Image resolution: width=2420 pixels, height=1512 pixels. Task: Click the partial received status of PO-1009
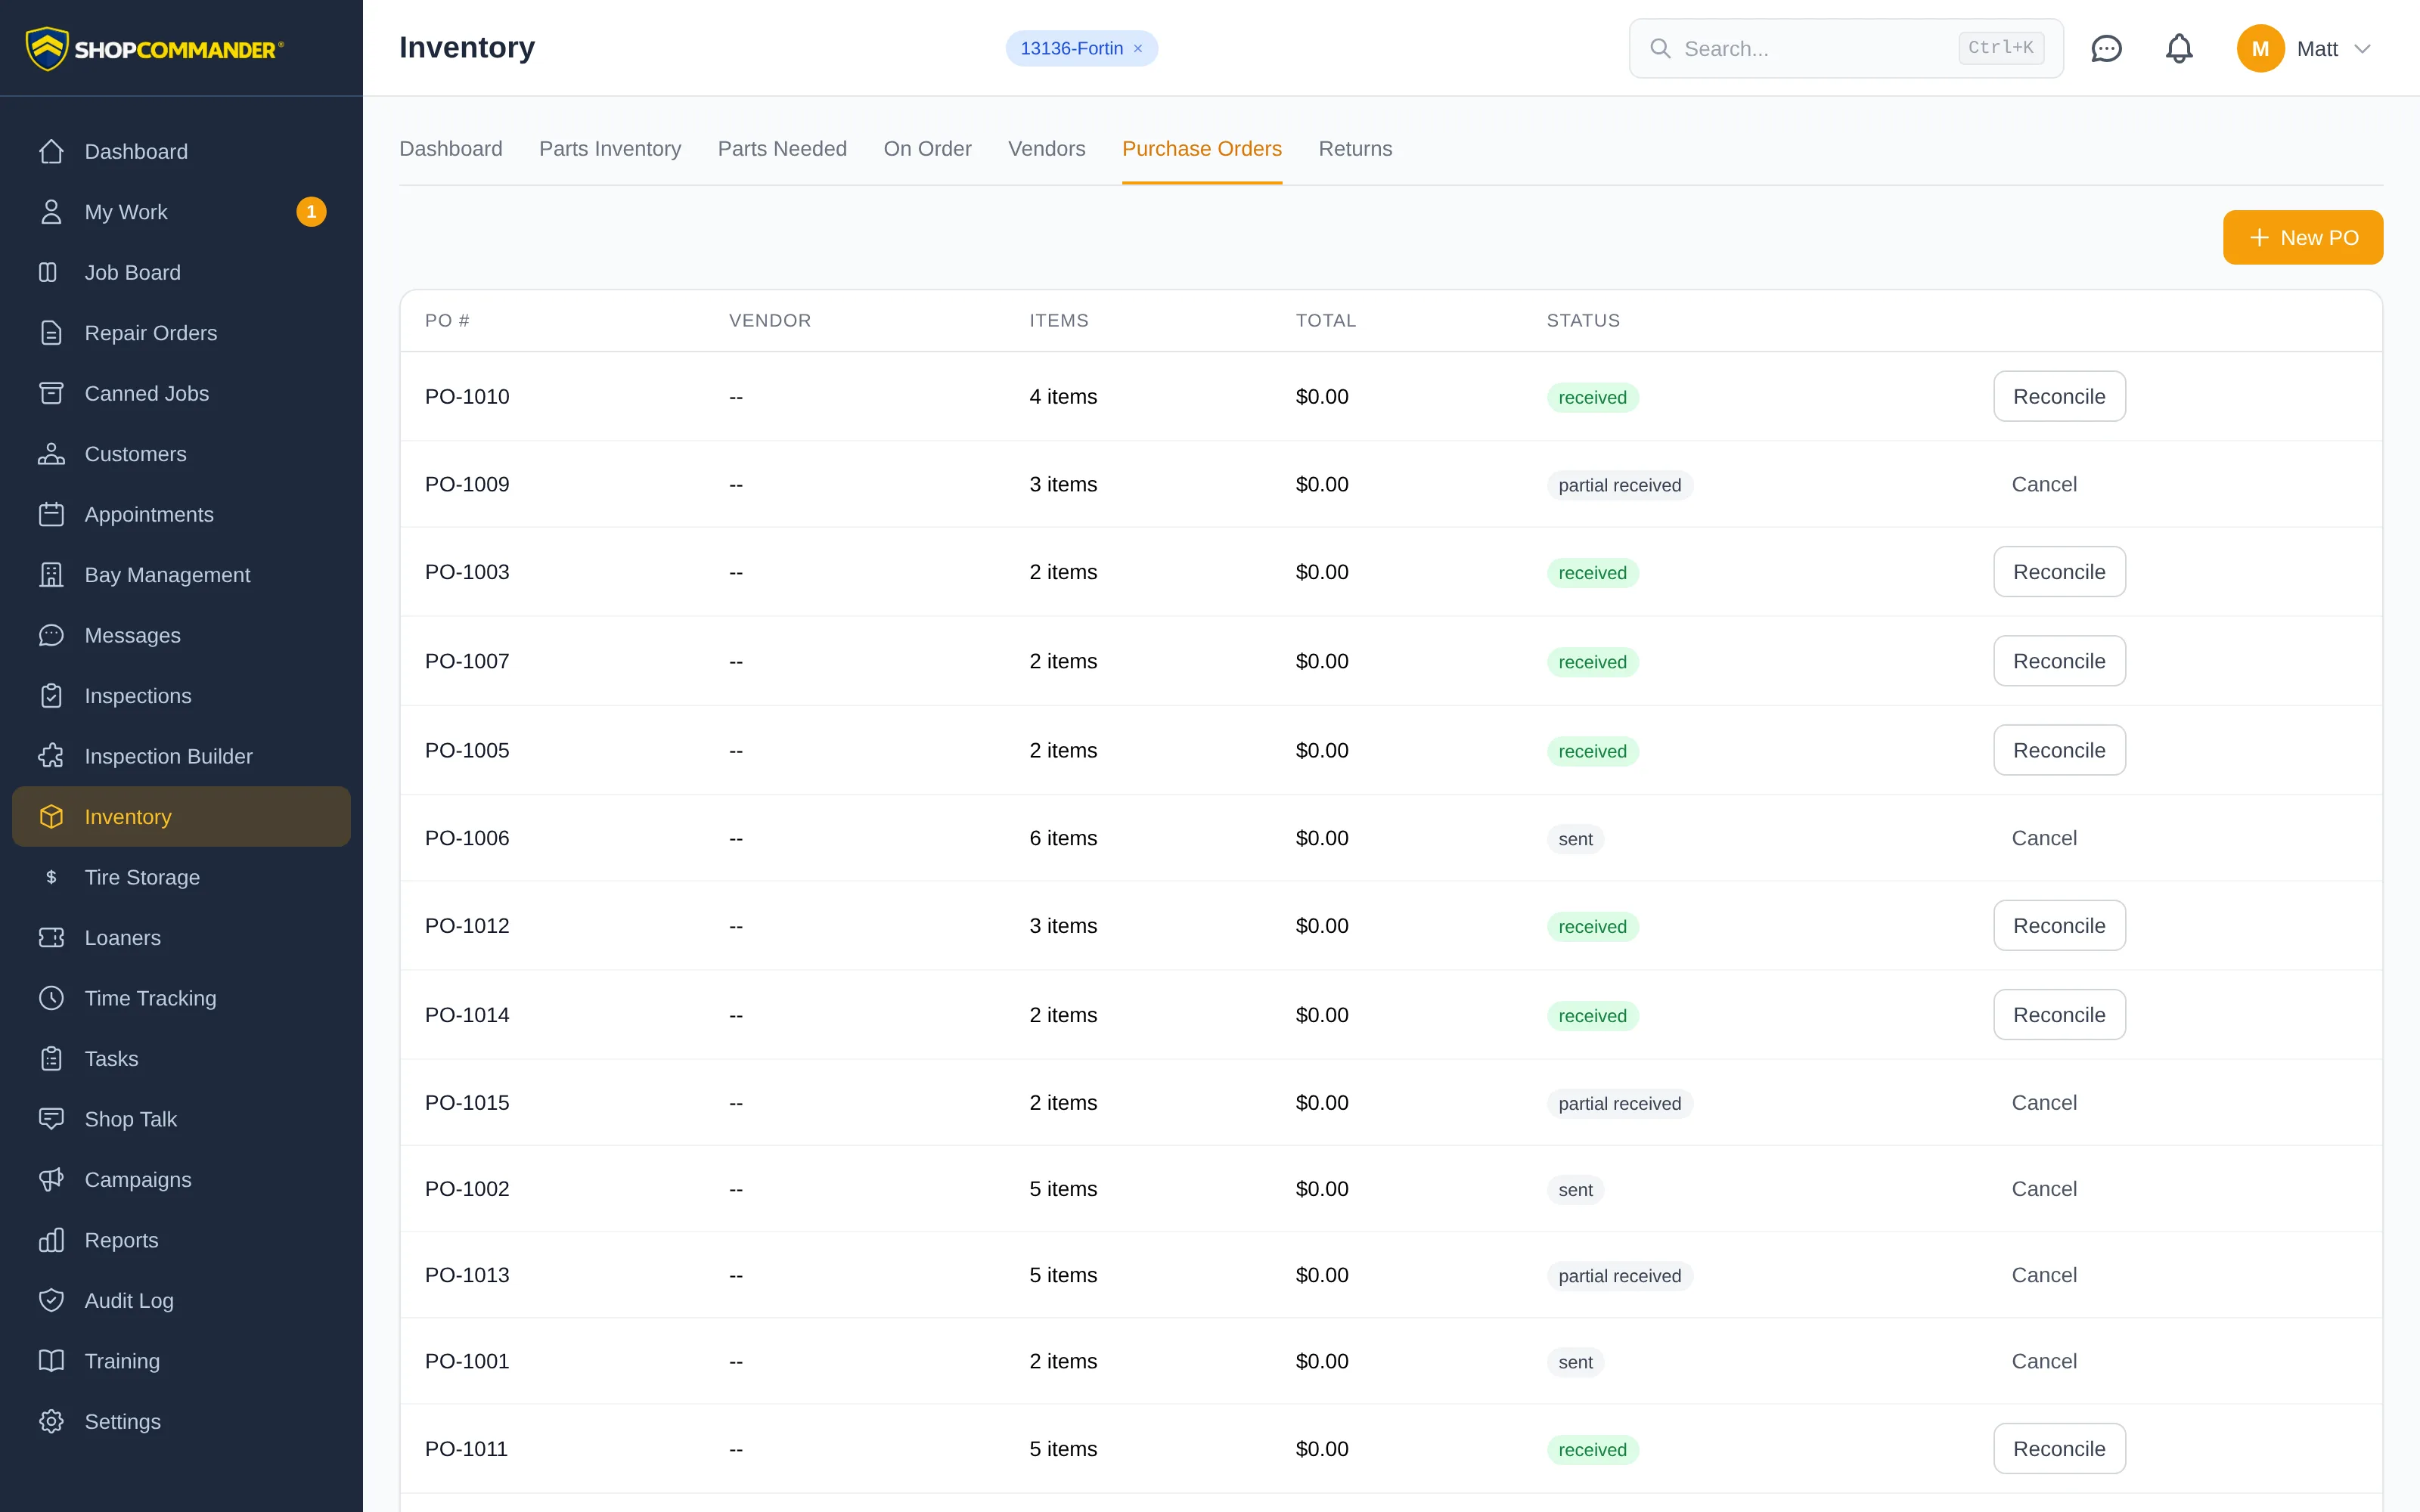pyautogui.click(x=1619, y=485)
